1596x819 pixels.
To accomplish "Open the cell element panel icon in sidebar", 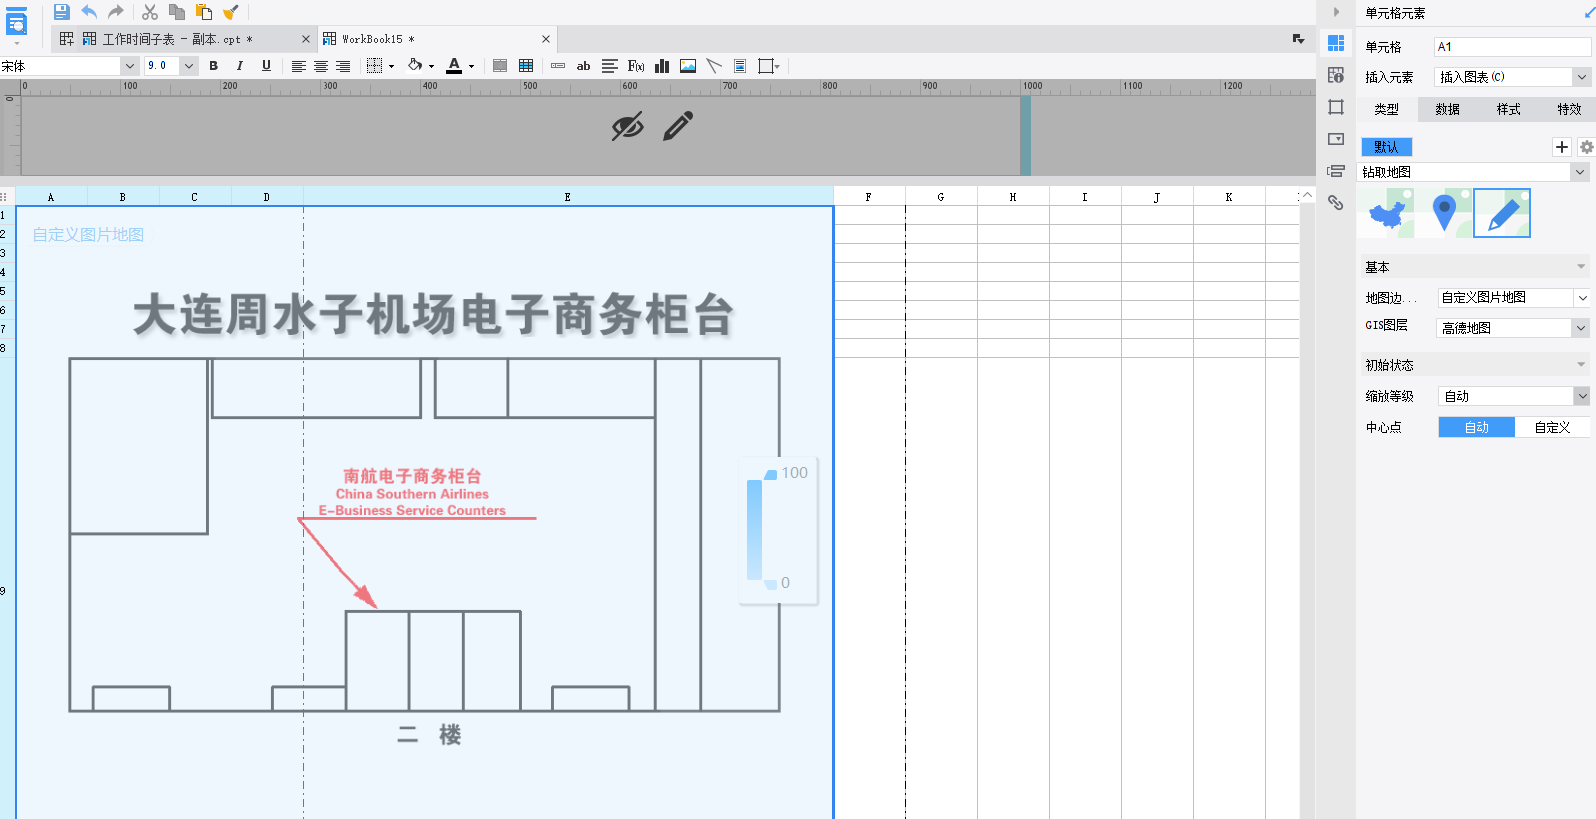I will [1336, 43].
